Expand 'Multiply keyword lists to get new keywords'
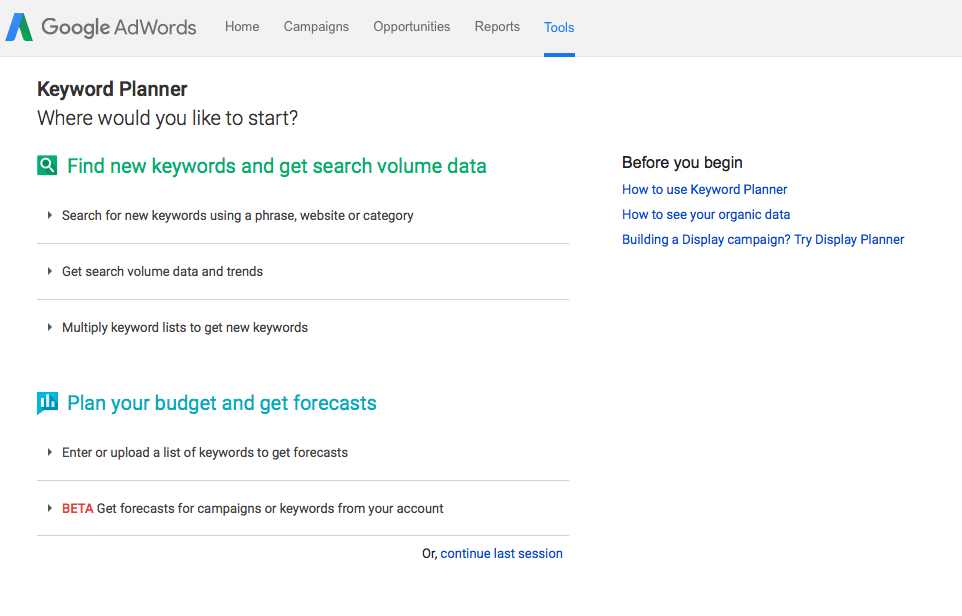 [x=184, y=327]
